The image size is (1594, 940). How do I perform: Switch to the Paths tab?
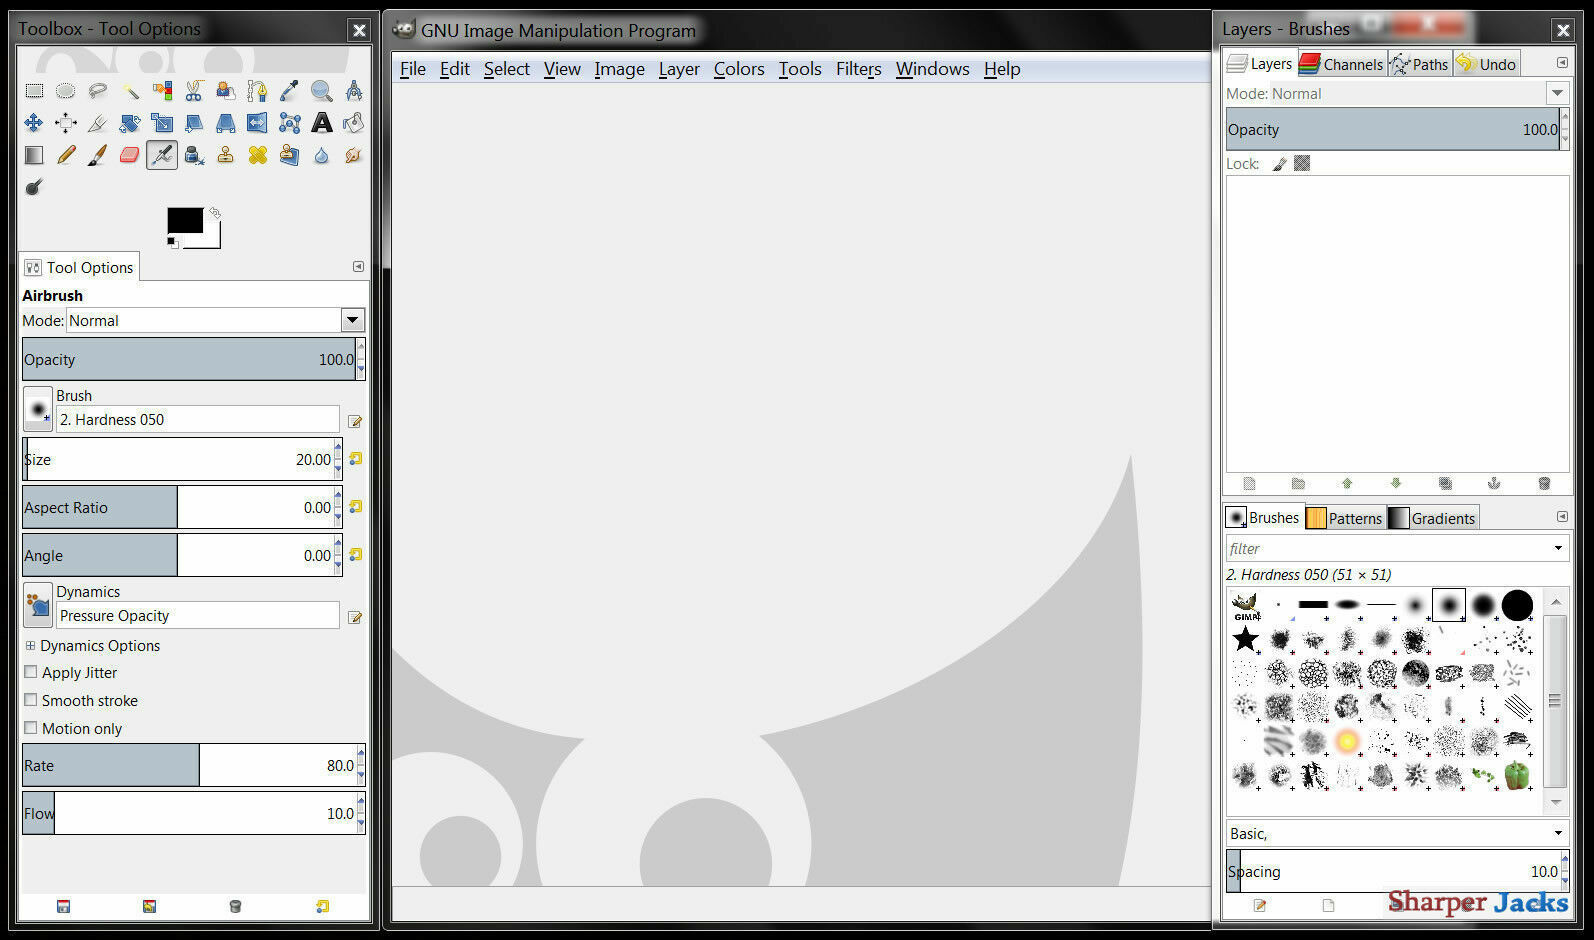1419,64
